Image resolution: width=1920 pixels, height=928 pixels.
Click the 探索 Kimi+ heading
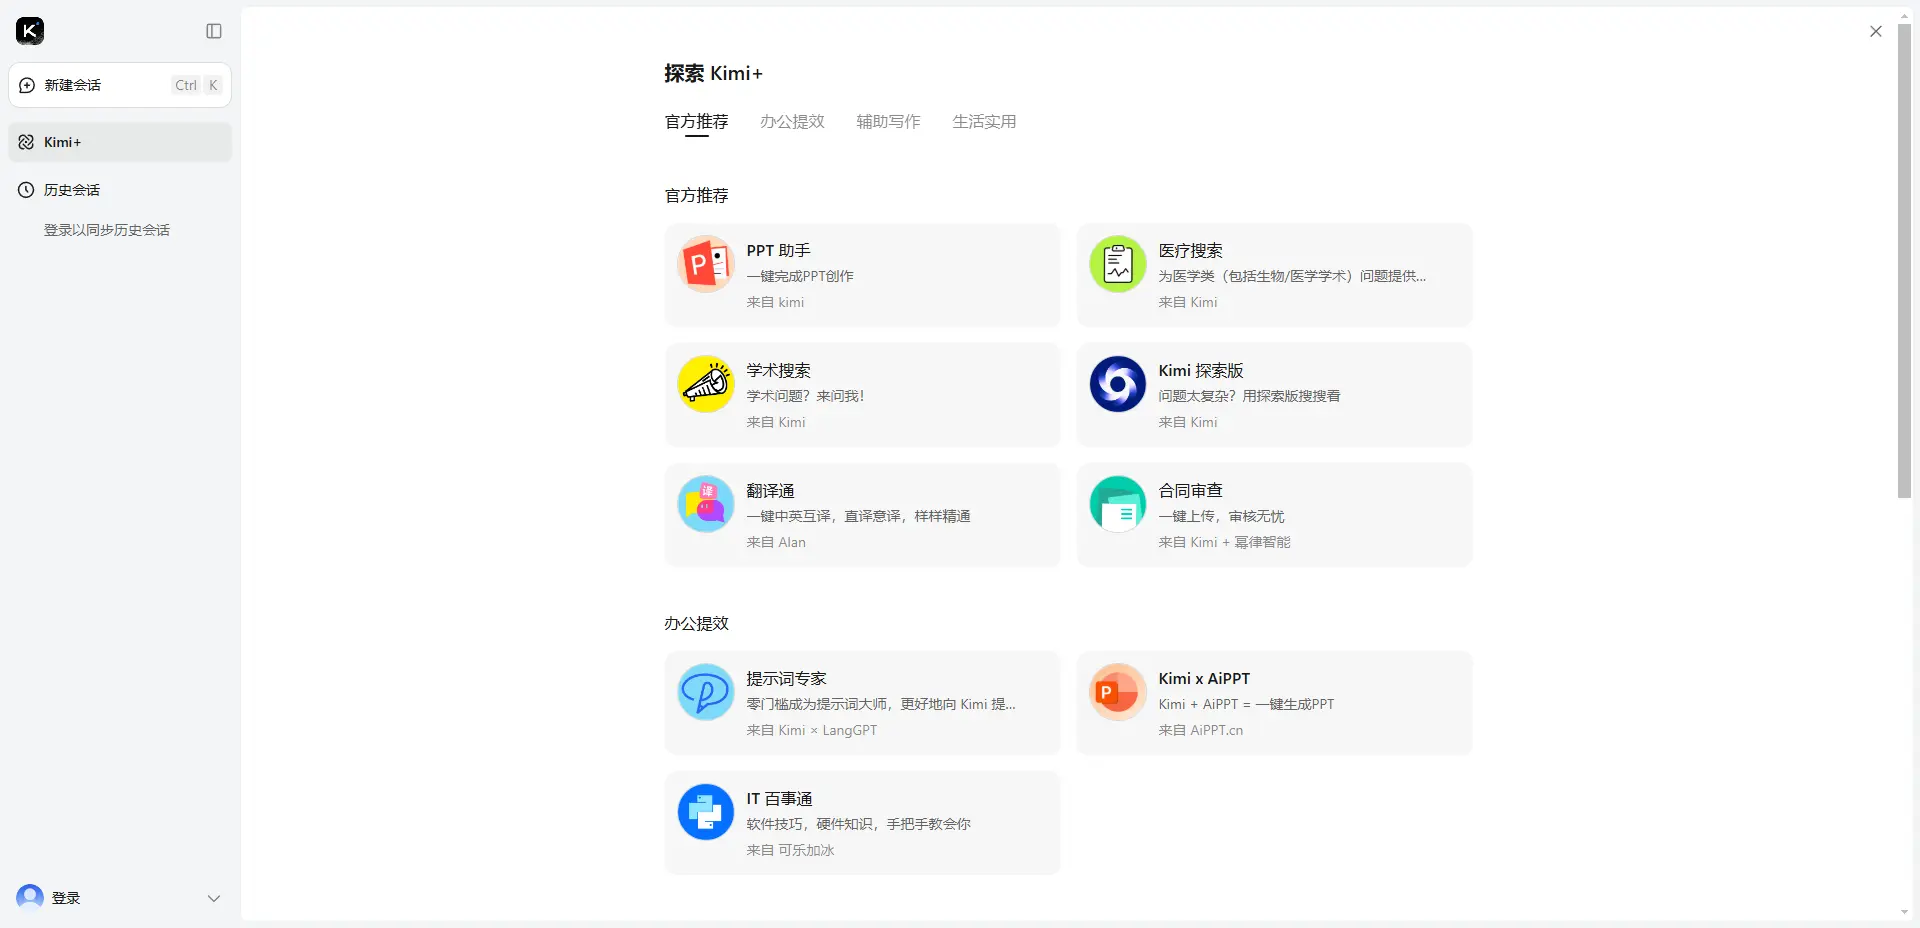[713, 73]
